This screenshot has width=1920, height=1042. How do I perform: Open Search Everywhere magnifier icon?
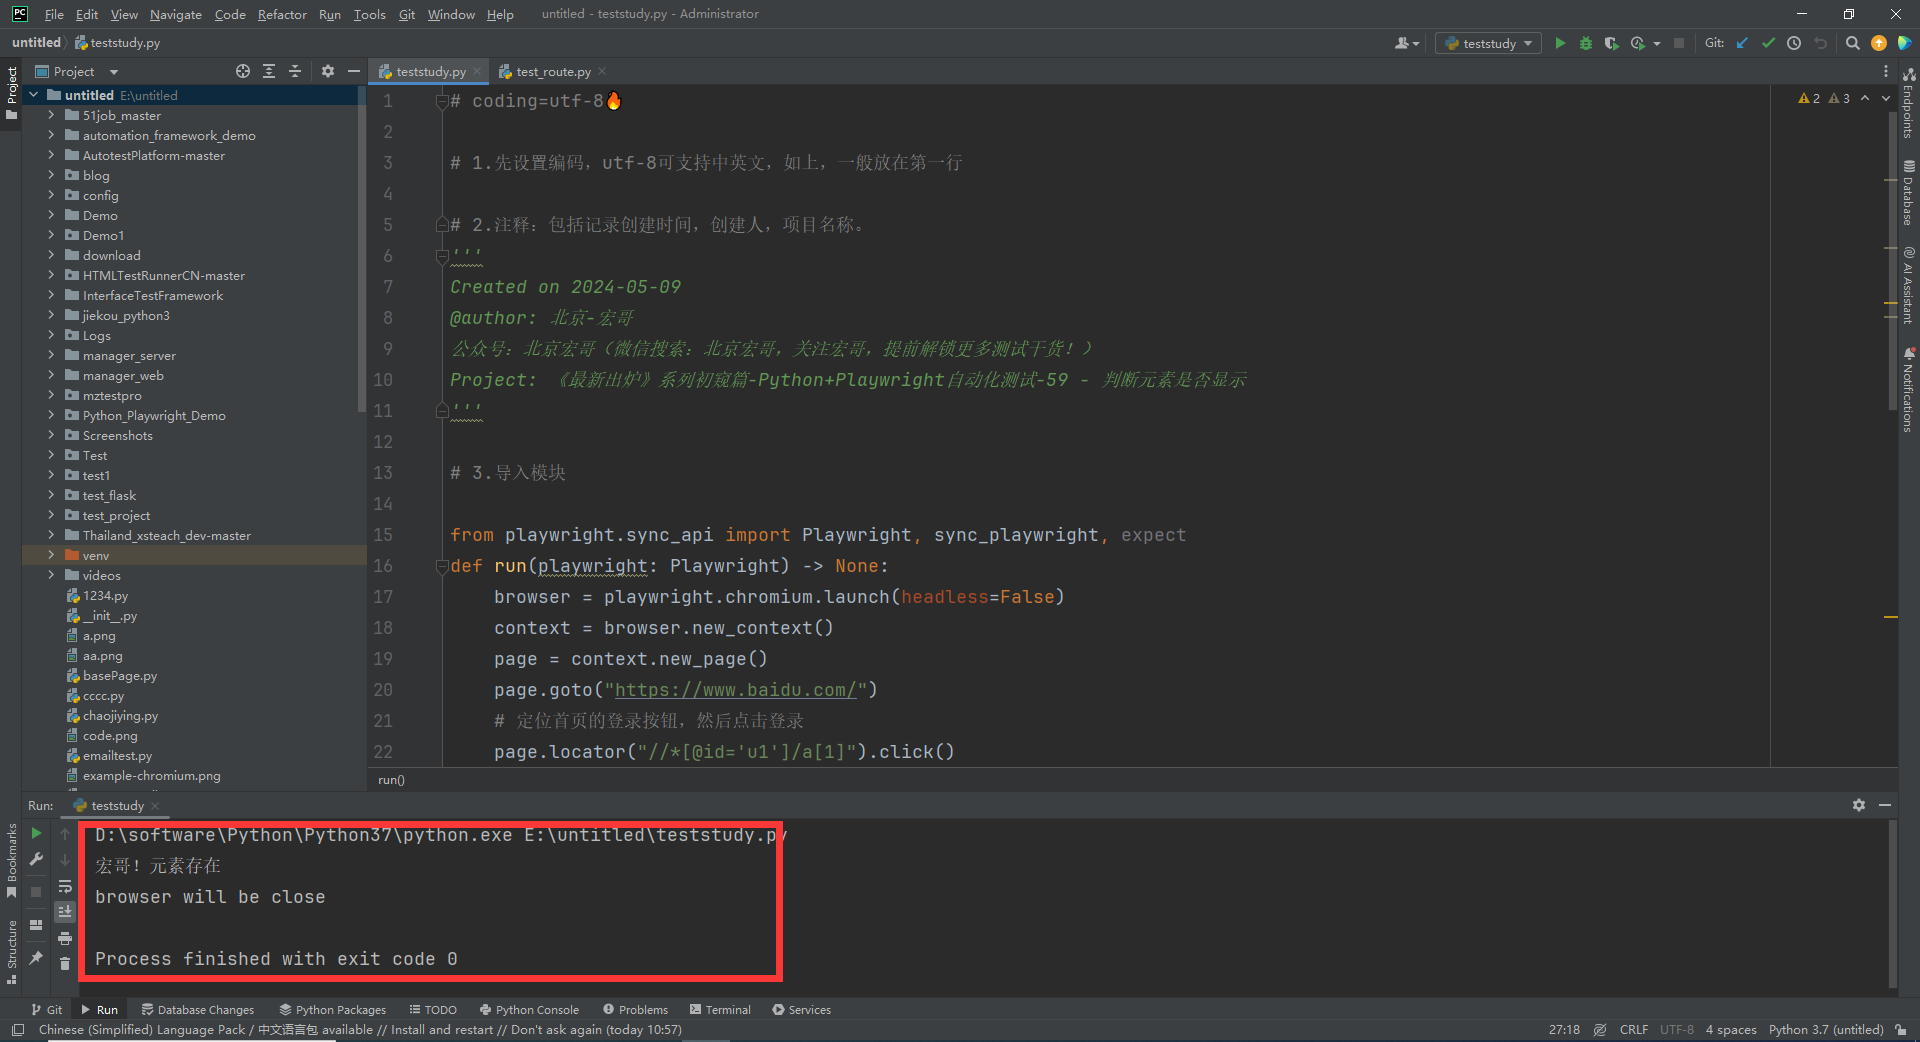coord(1853,43)
